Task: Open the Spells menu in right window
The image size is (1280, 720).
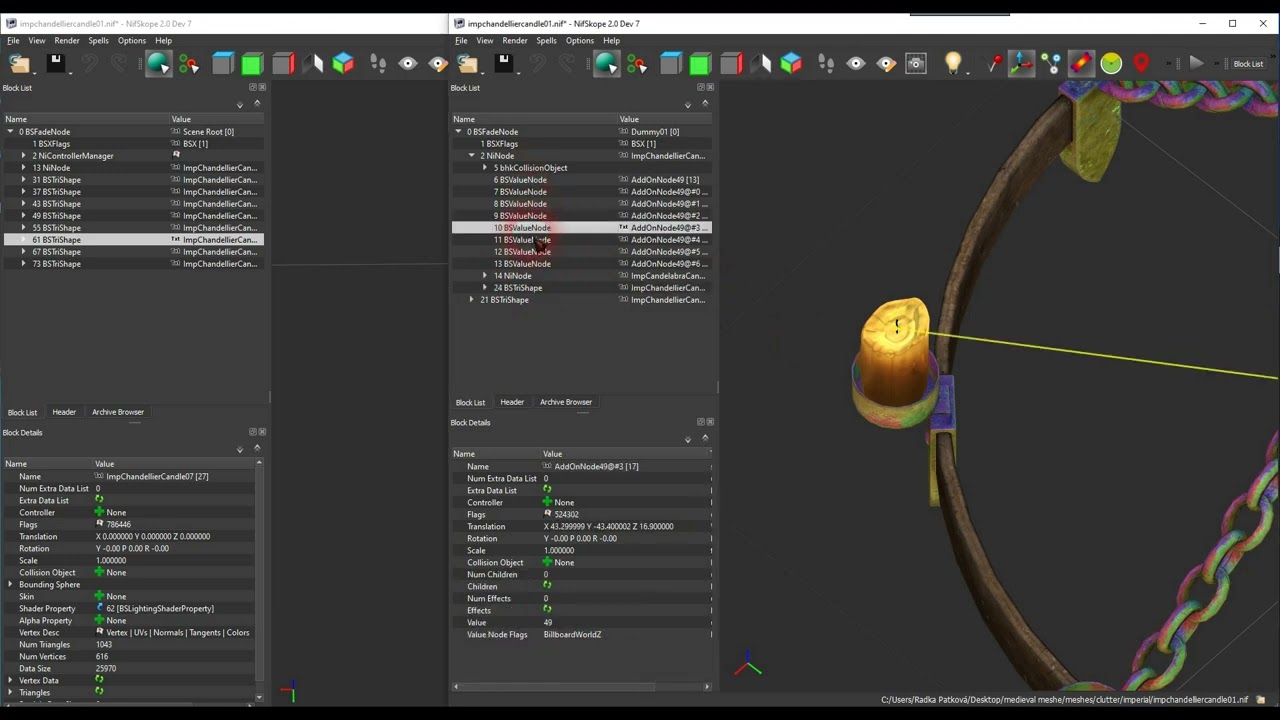Action: point(546,41)
